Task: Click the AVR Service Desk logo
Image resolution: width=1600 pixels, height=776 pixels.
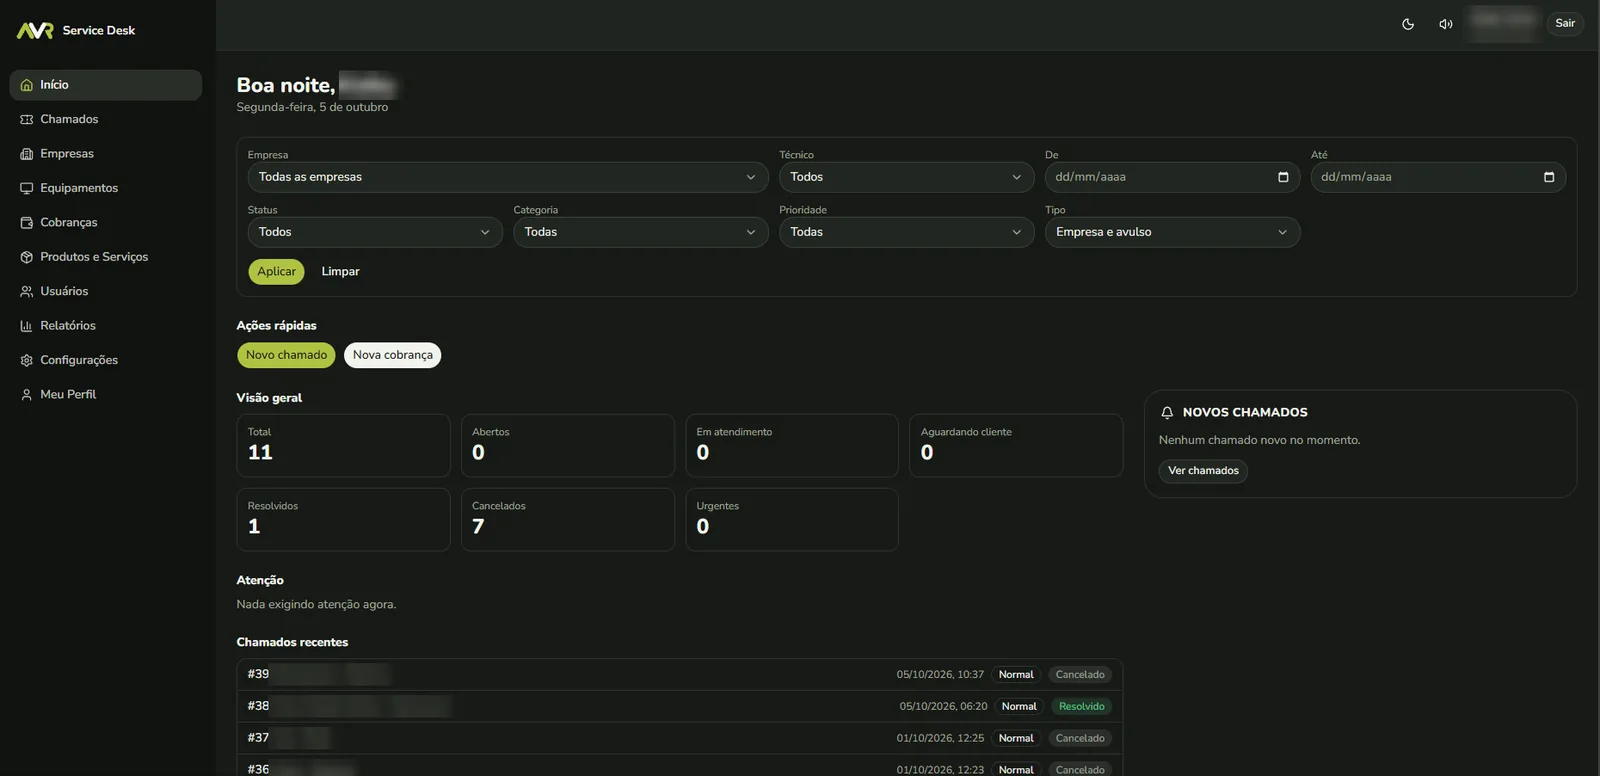Action: [x=76, y=31]
